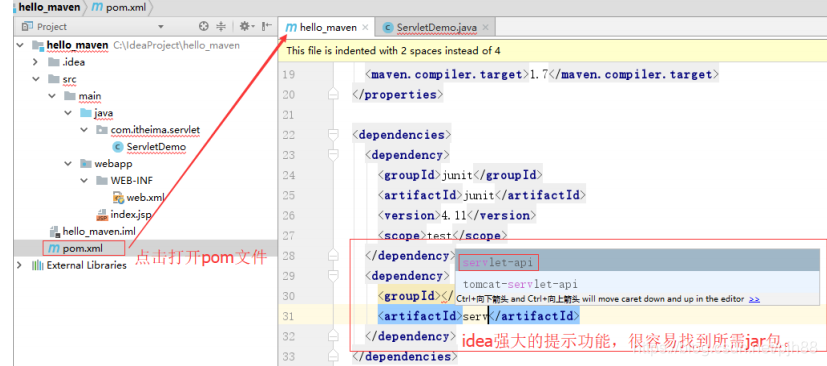Click the scroll-from-source target icon
Image resolution: width=827 pixels, height=366 pixels.
tap(204, 26)
